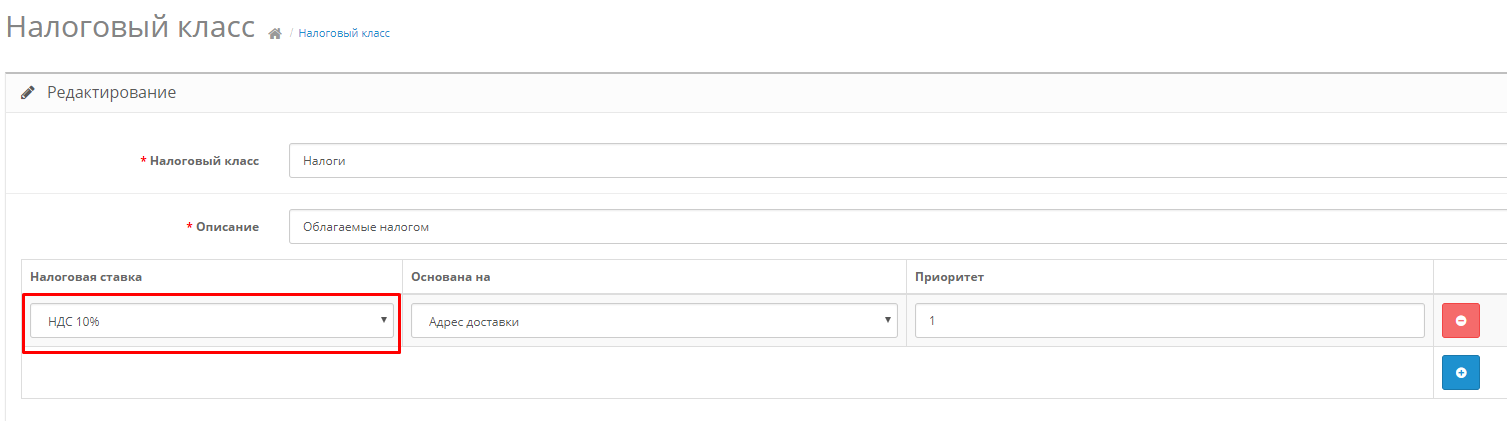The height and width of the screenshot is (421, 1507).
Task: Add a new rule with blue plus button
Action: [x=1460, y=372]
